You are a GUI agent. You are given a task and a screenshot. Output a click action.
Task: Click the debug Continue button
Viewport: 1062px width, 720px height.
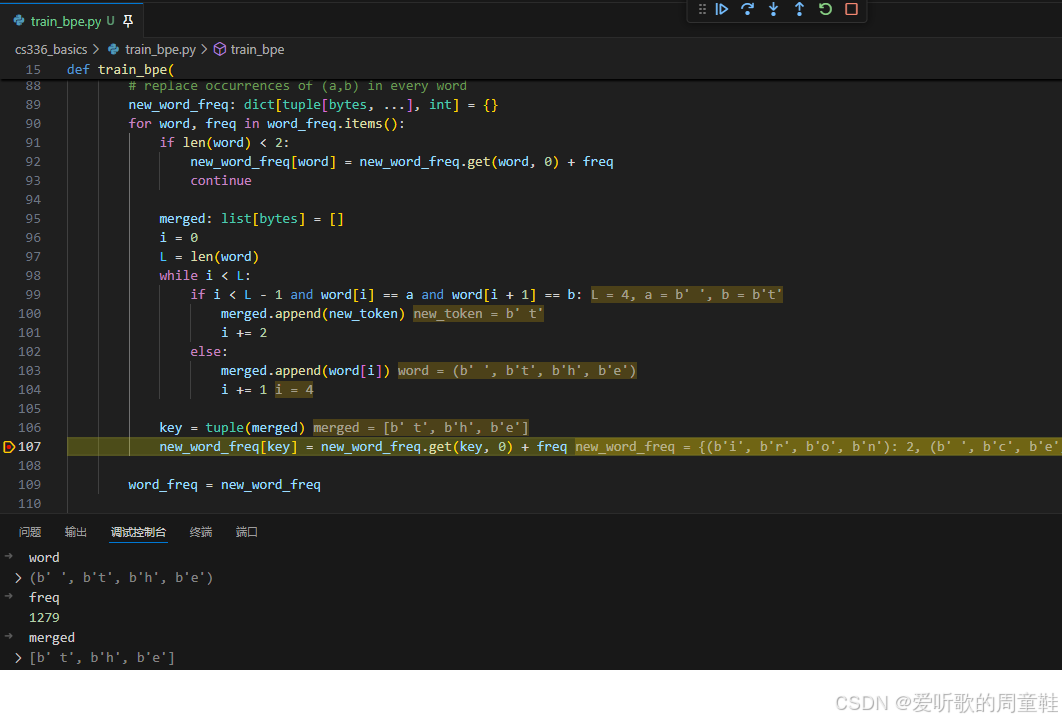pyautogui.click(x=722, y=9)
